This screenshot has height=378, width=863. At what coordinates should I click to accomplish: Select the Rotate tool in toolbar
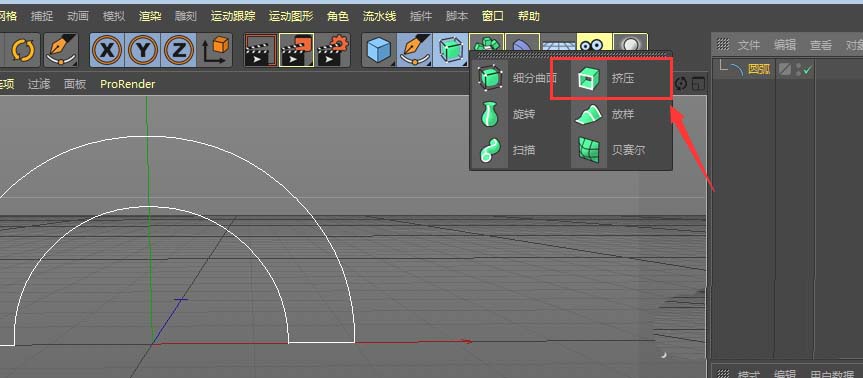pyautogui.click(x=23, y=51)
